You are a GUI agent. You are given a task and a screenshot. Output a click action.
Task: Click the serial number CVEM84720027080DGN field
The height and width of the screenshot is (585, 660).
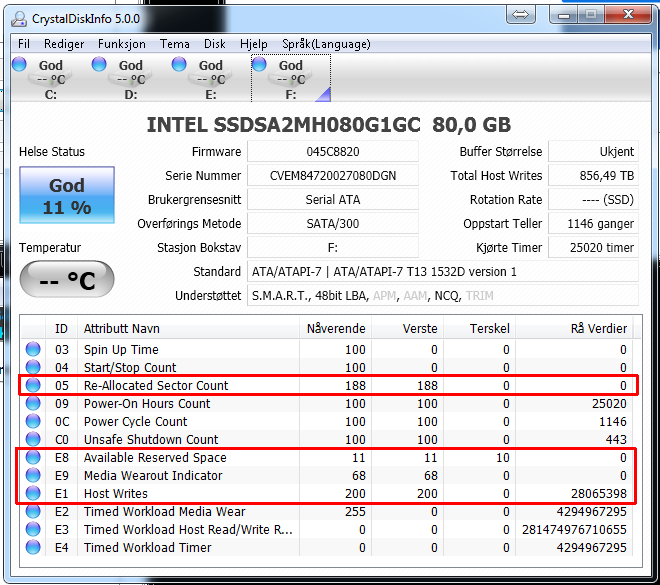[333, 176]
